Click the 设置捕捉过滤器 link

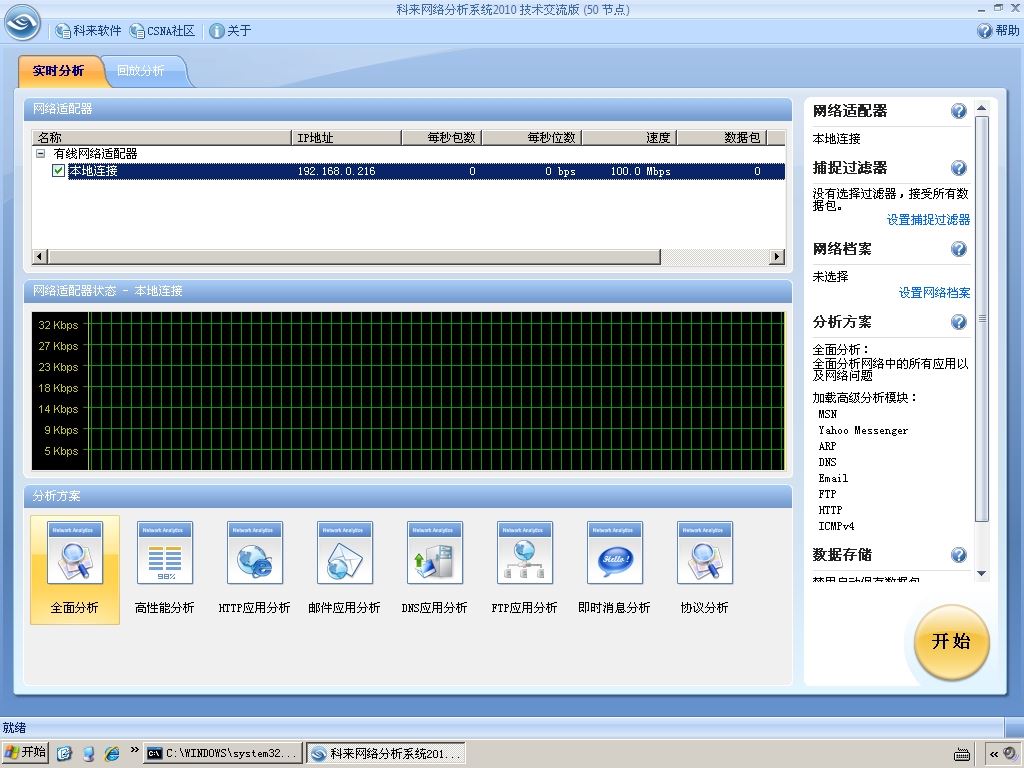tap(928, 220)
